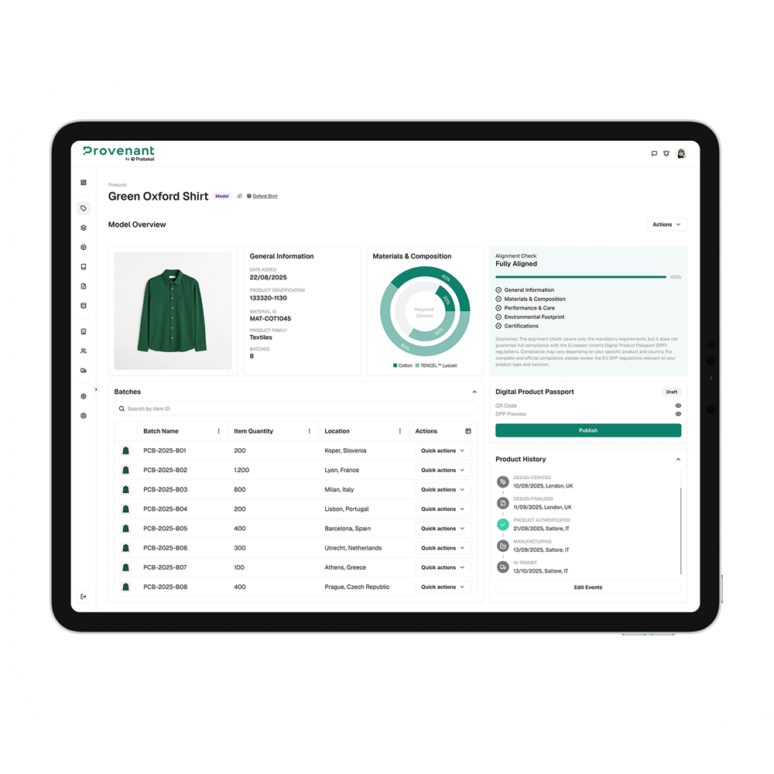Open the delivery truck icon in sidebar

(x=84, y=370)
